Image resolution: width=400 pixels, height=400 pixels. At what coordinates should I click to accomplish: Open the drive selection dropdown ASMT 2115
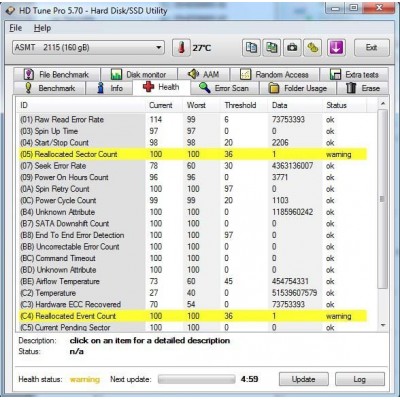click(x=89, y=48)
